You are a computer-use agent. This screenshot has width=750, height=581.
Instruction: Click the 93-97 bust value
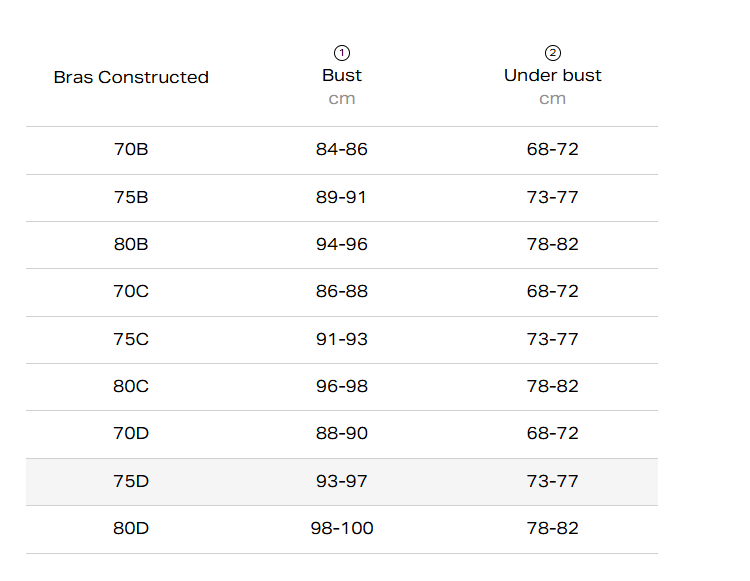pyautogui.click(x=342, y=481)
